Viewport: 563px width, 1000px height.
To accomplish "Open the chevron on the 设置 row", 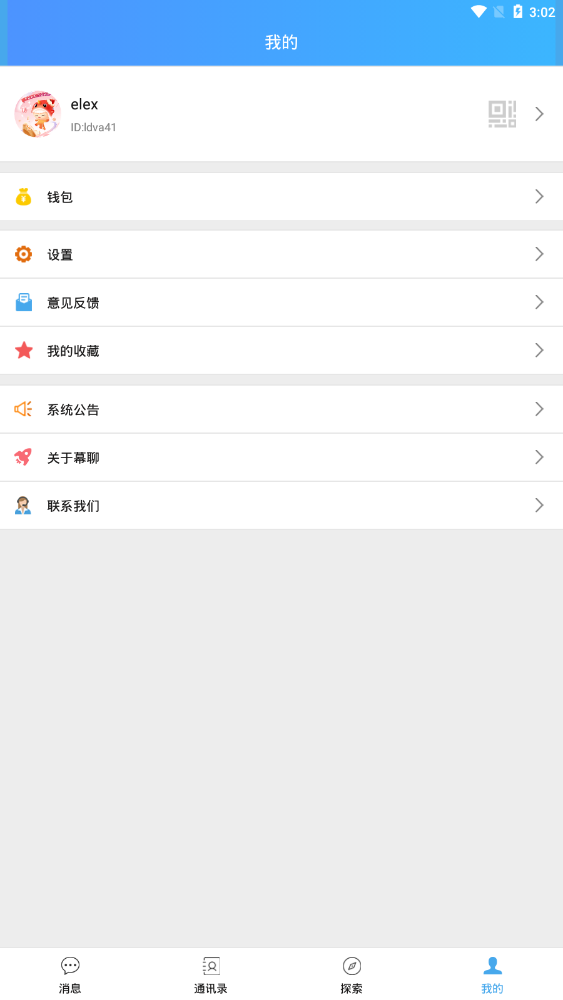I will pos(539,254).
